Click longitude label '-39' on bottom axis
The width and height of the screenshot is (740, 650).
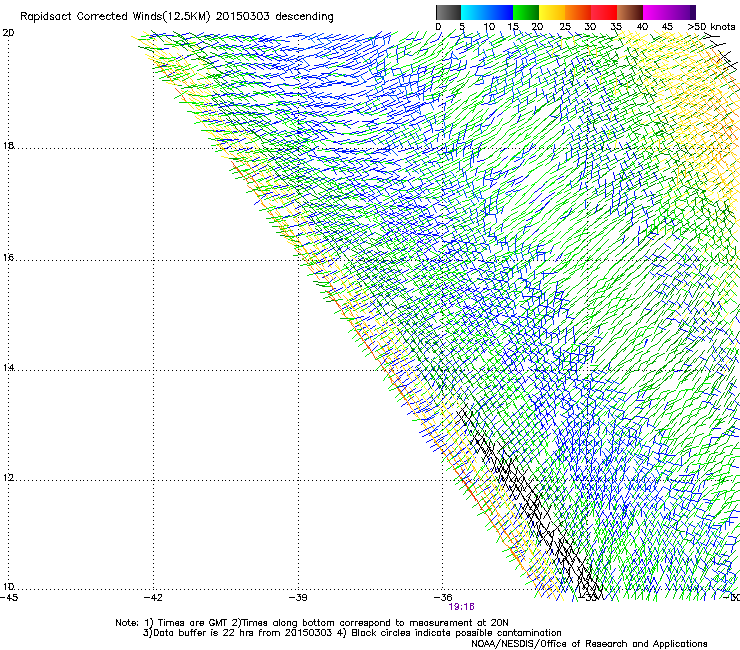(x=298, y=598)
